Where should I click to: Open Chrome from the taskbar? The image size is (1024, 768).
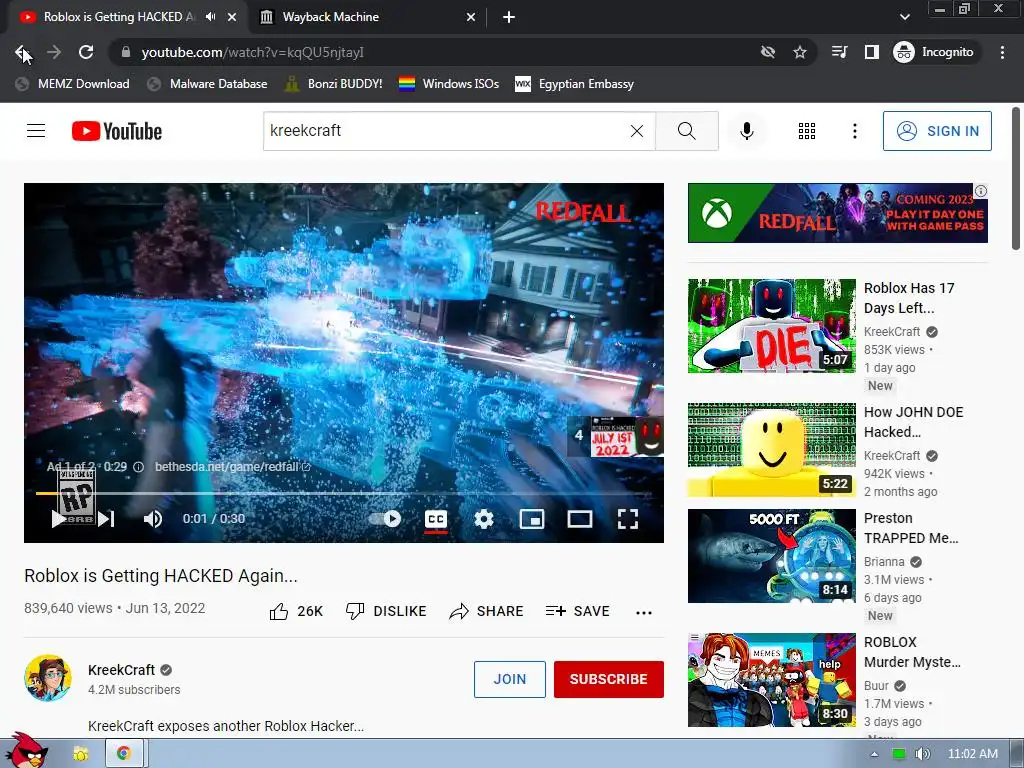pos(123,754)
